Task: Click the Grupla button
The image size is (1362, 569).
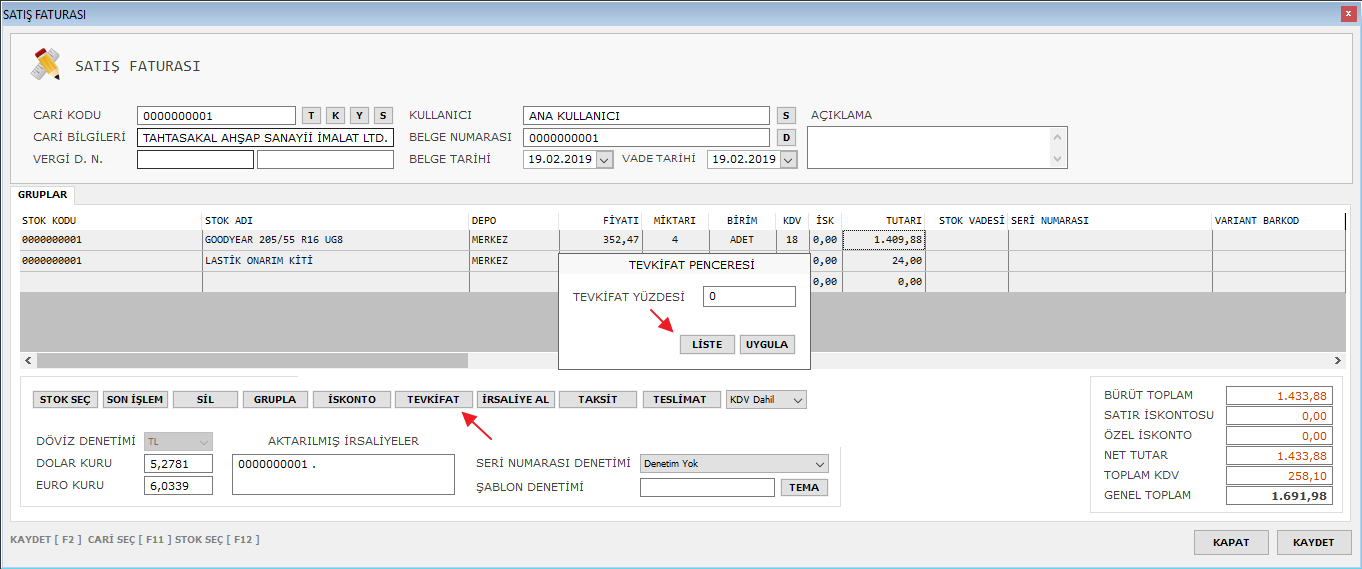Action: tap(275, 399)
